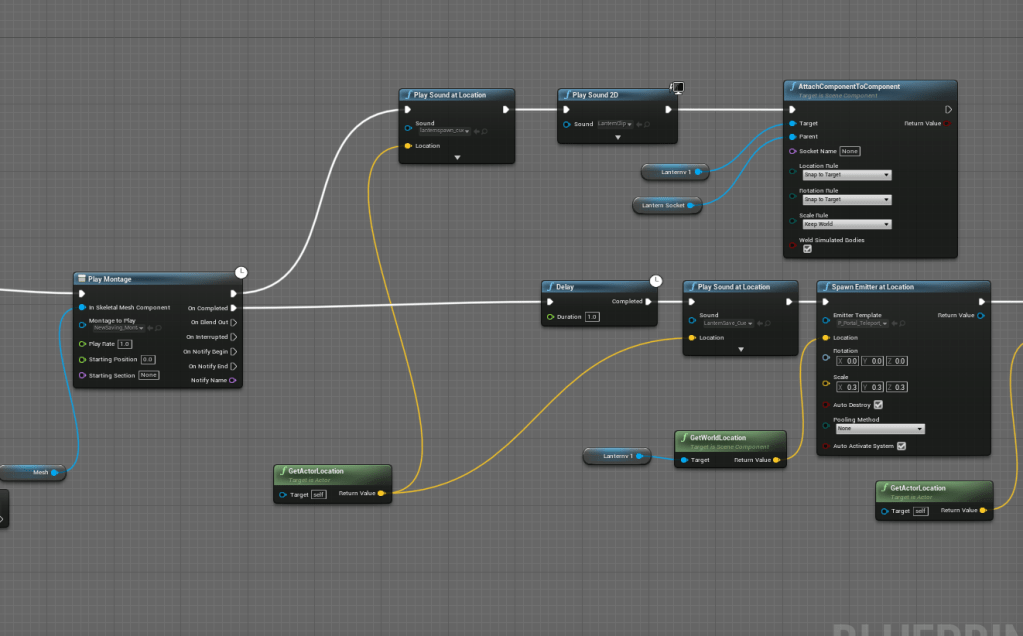The height and width of the screenshot is (636, 1023).
Task: Select the Mesh variable node
Action: [x=33, y=472]
